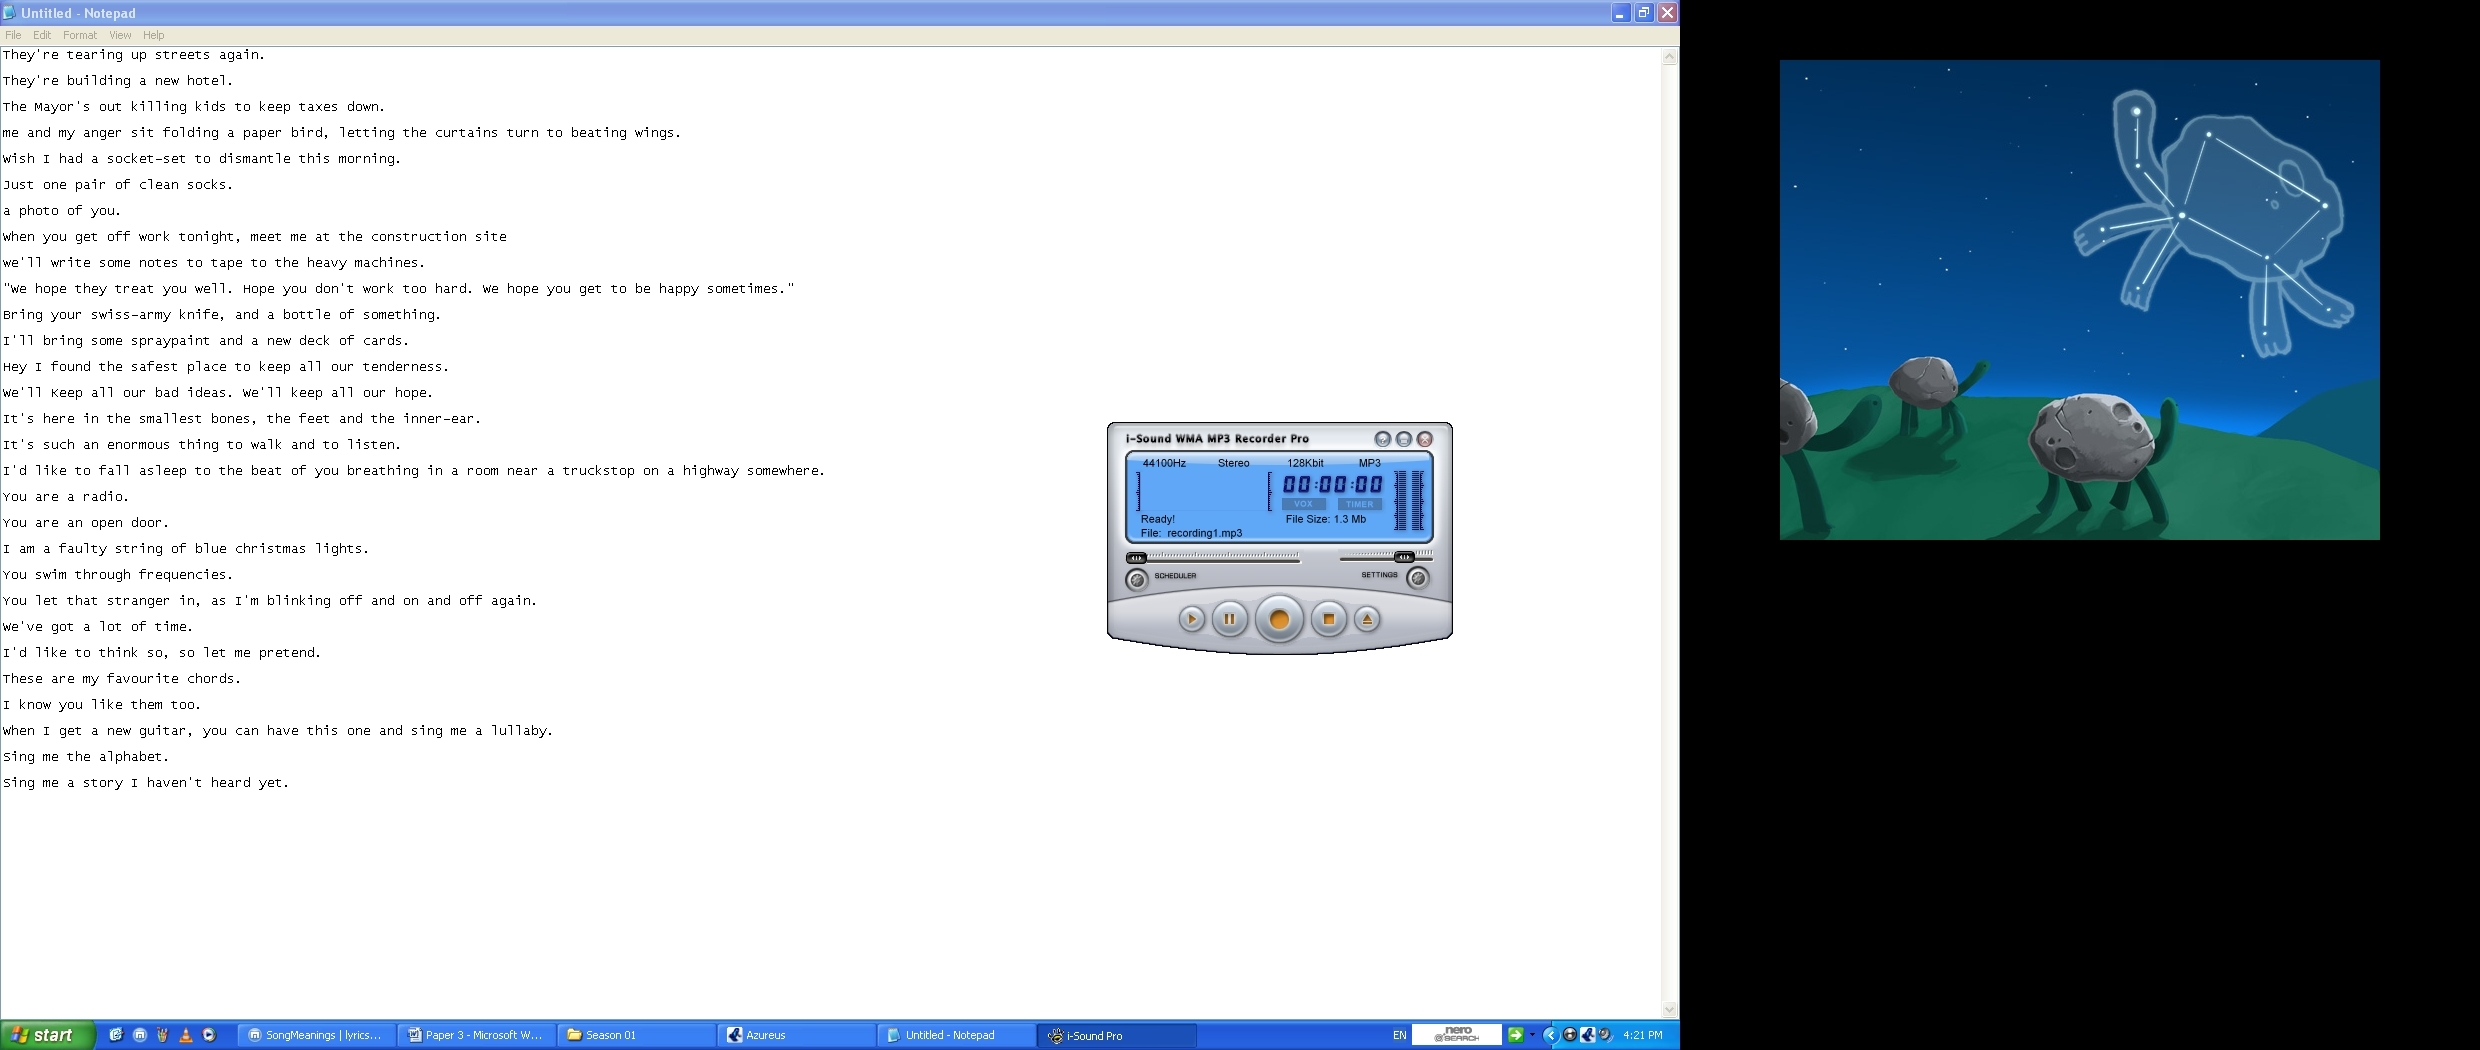
Task: Open the Scheduler knob button
Action: coord(1137,579)
